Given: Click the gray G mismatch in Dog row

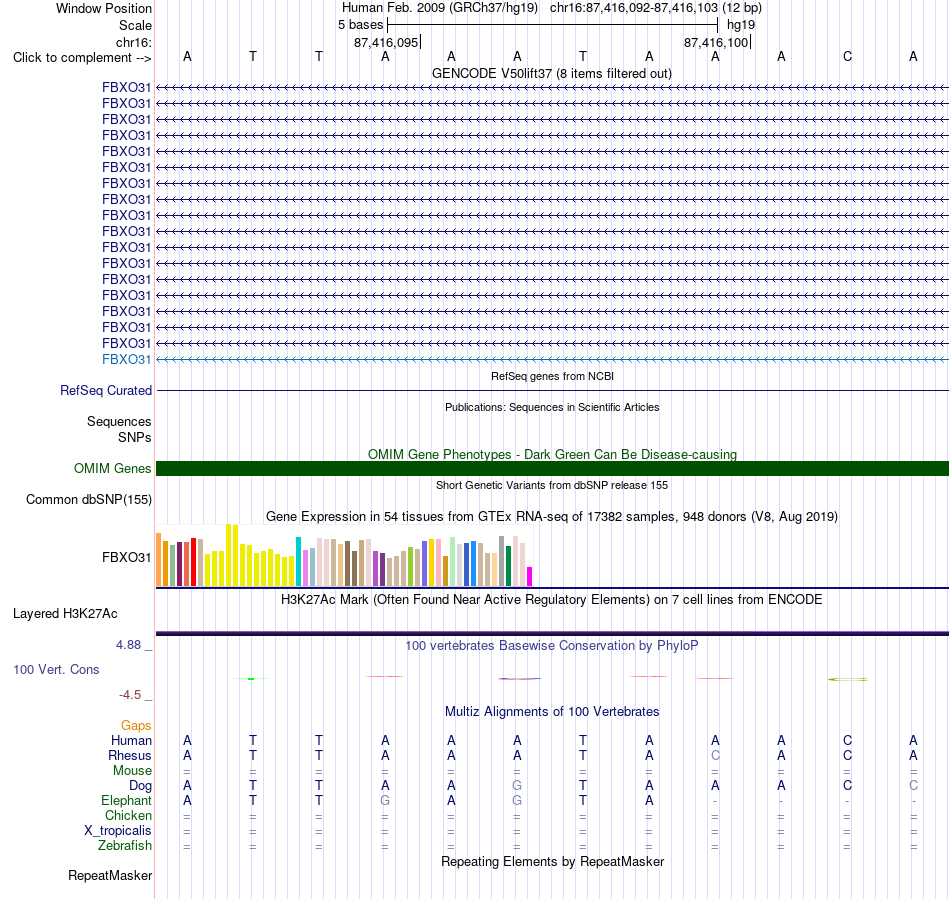Looking at the screenshot, I should [517, 785].
